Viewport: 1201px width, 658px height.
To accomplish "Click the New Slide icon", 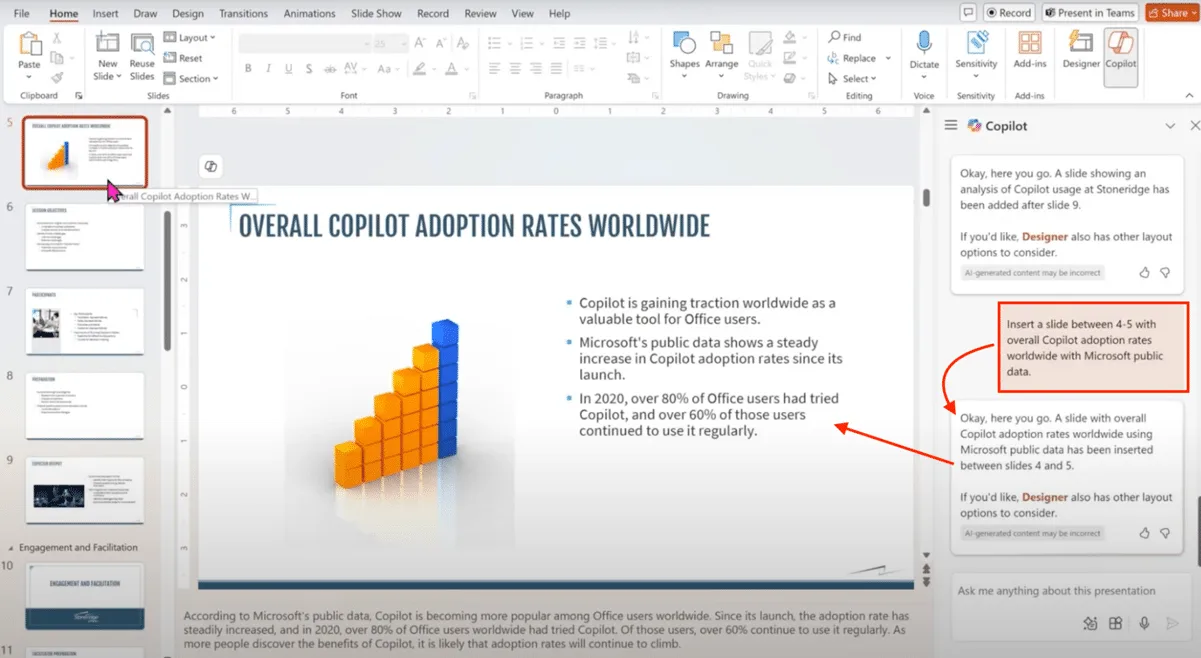I will point(107,44).
